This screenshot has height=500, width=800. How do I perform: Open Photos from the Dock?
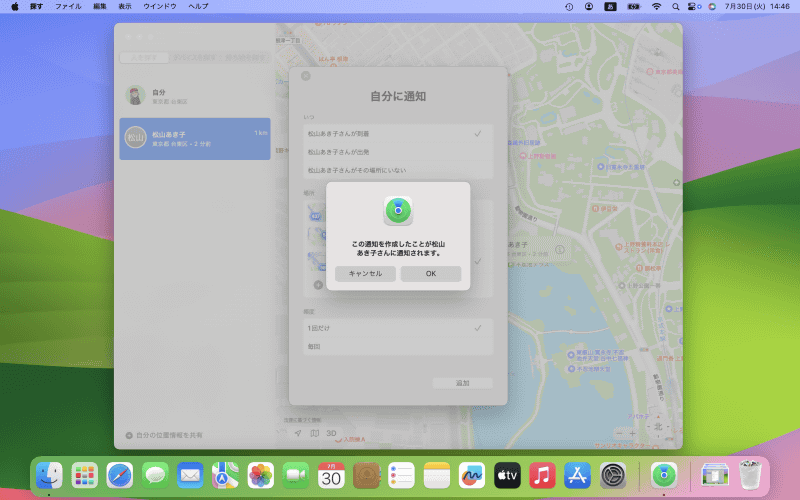pos(261,476)
